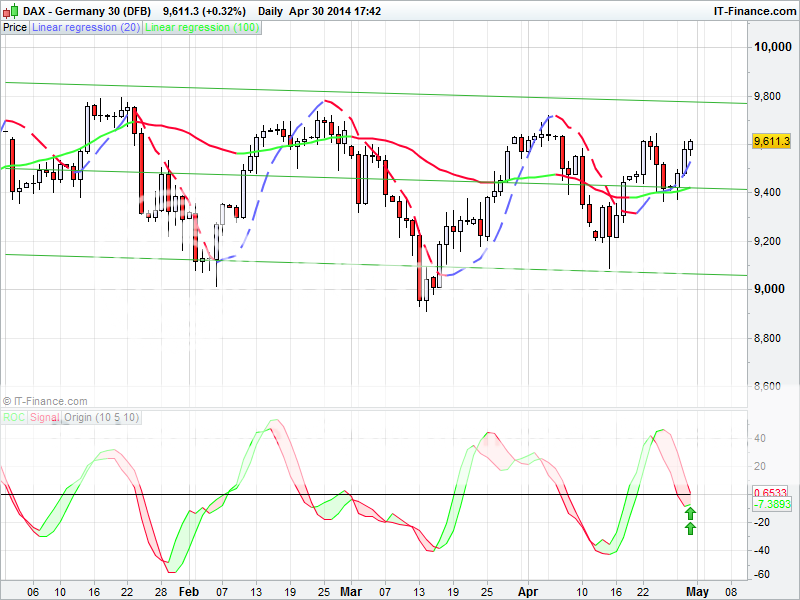
Task: Click the © IT-Finance.com copyright text
Action: pyautogui.click(x=45, y=401)
